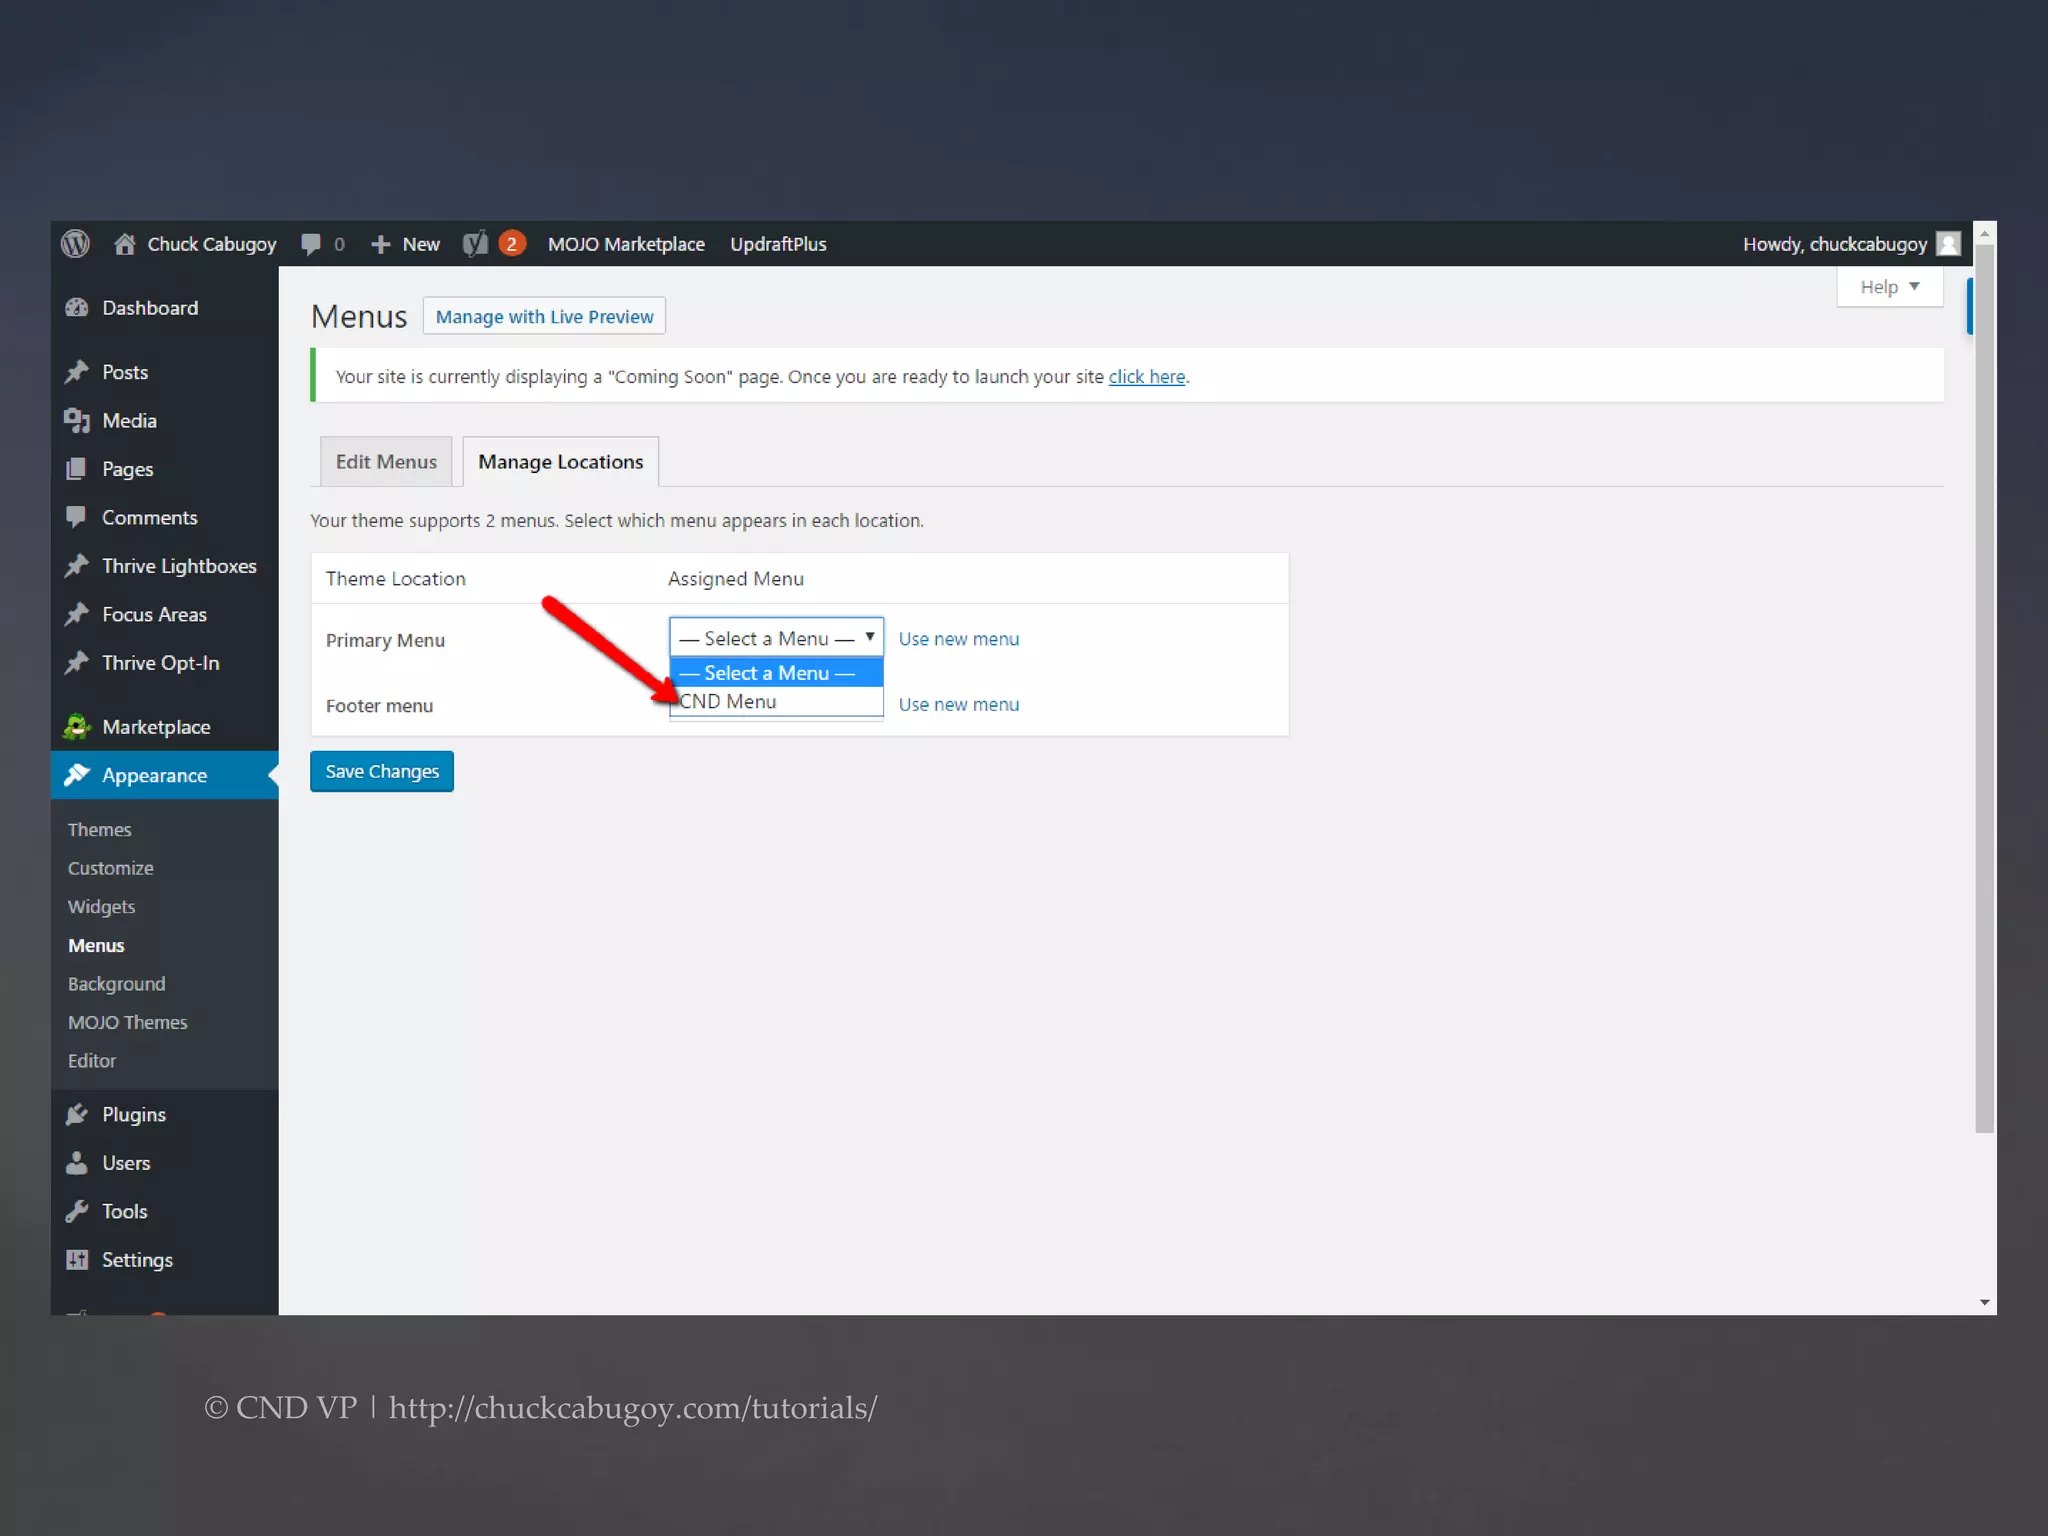The width and height of the screenshot is (2048, 1536).
Task: Expand the Help panel
Action: tap(1890, 287)
